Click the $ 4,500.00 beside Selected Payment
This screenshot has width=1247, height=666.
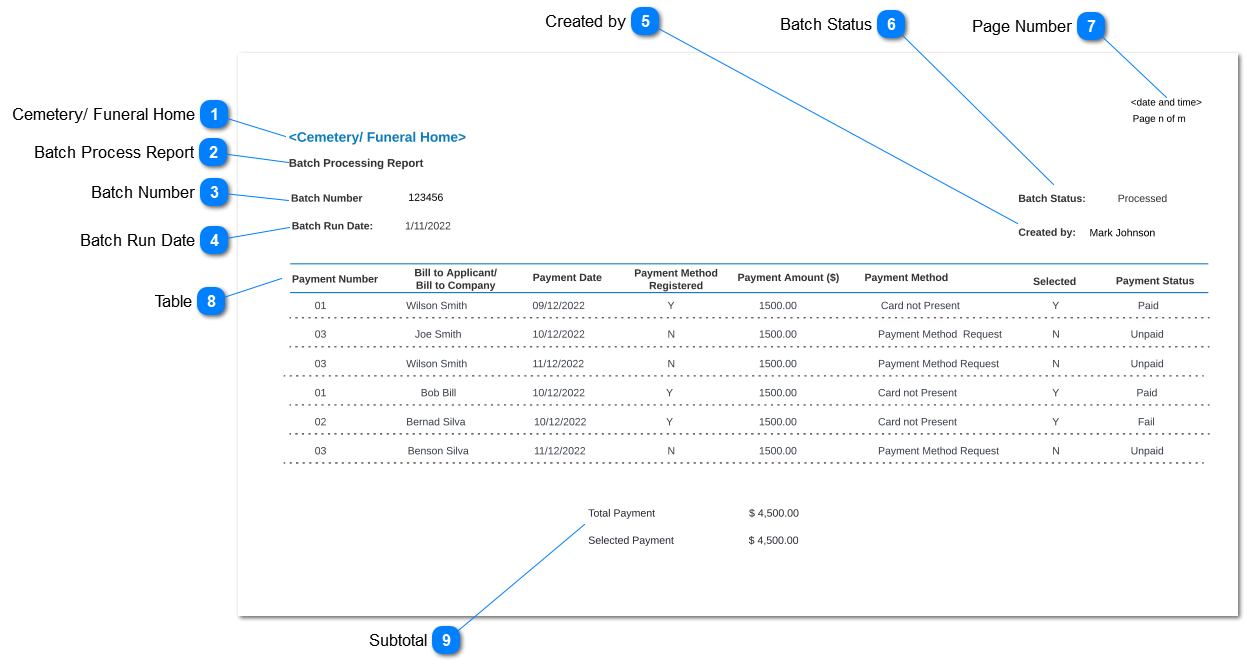[x=774, y=540]
